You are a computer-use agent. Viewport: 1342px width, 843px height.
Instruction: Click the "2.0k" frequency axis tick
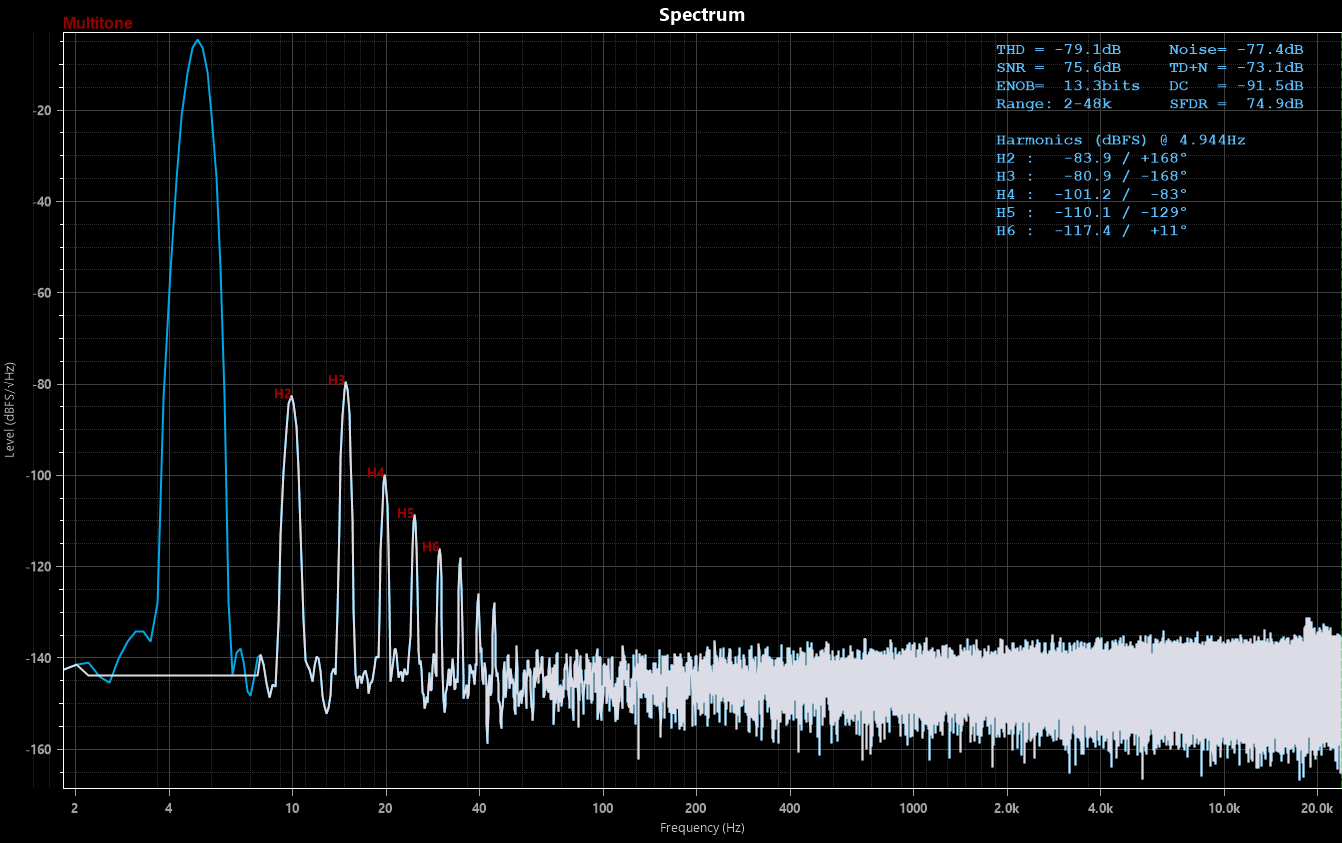tap(1007, 807)
